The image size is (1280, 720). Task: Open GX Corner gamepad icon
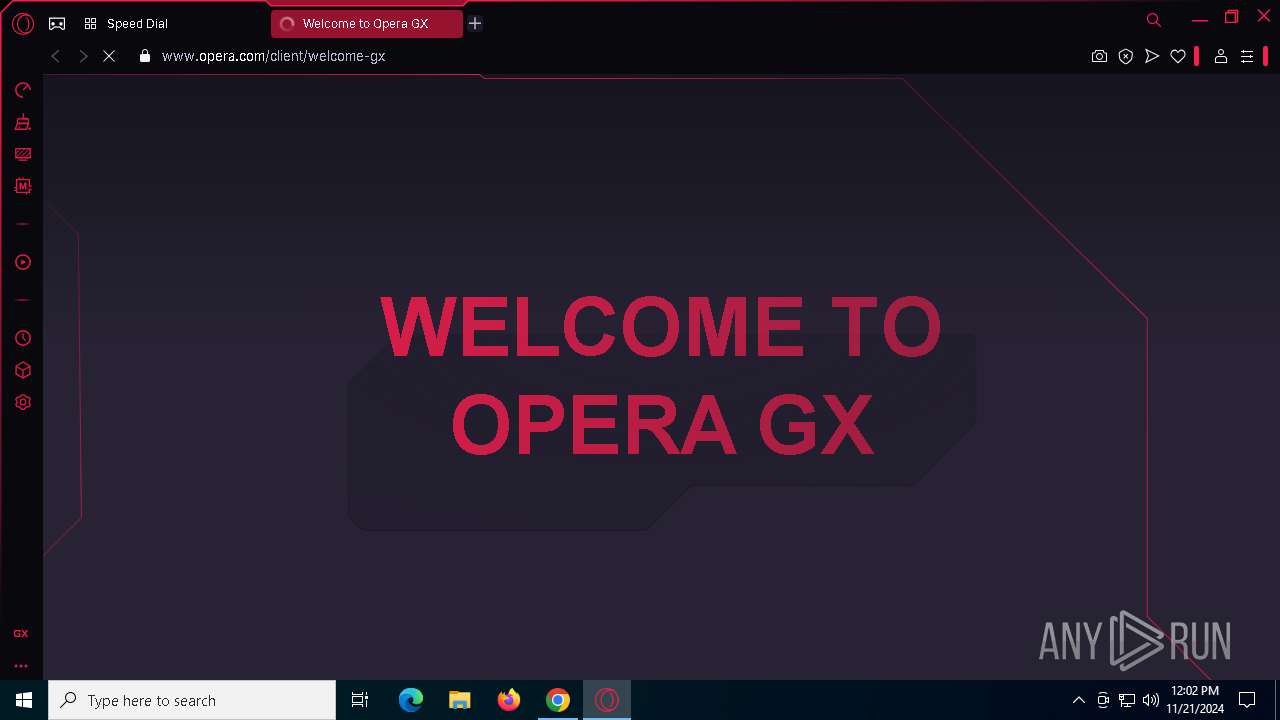click(57, 24)
